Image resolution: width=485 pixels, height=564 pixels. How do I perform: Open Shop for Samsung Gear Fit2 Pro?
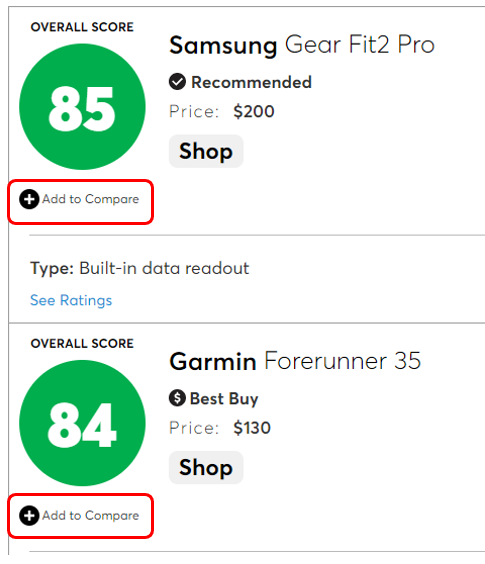click(x=206, y=151)
